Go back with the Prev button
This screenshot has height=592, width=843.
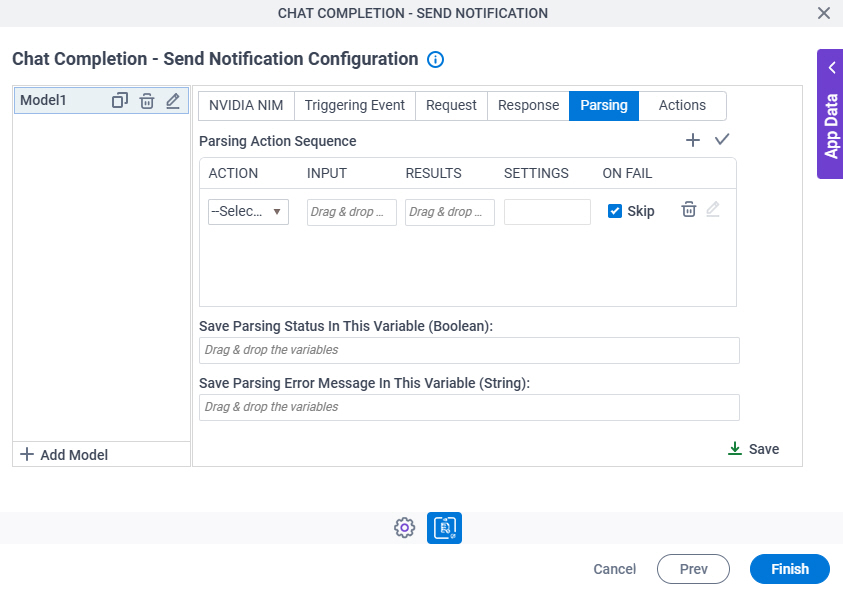click(x=693, y=569)
